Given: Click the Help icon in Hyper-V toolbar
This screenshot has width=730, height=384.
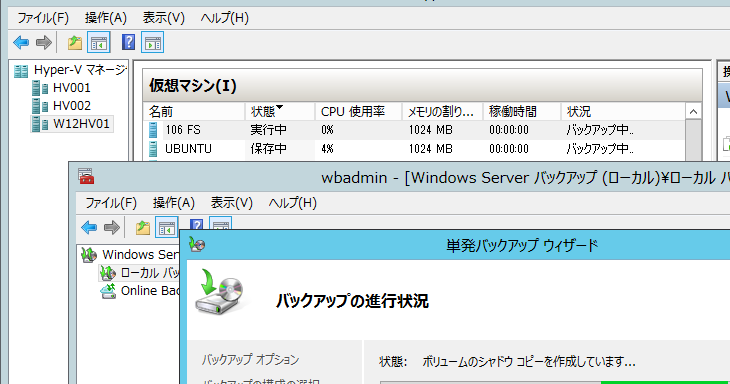Looking at the screenshot, I should 128,42.
